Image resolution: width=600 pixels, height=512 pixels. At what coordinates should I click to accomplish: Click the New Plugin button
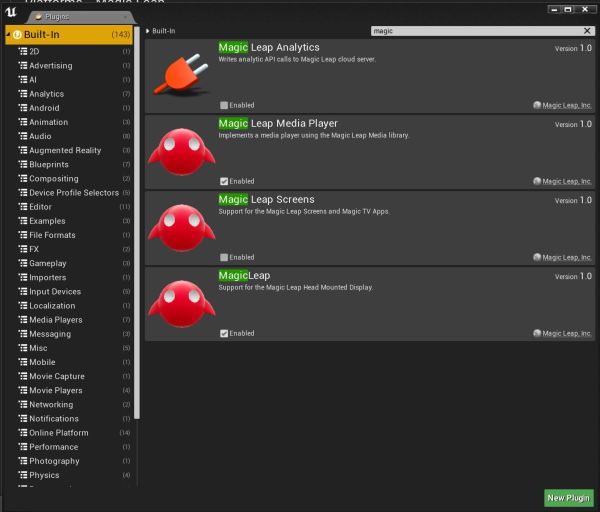569,497
